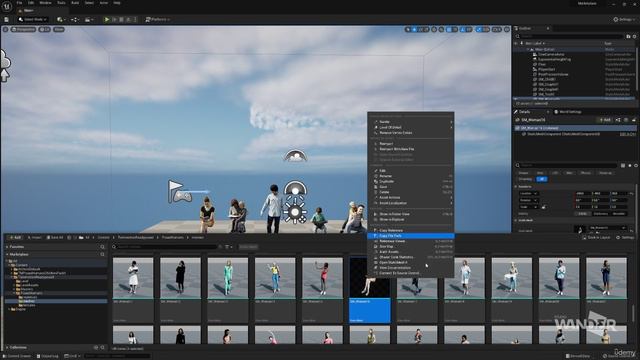
Task: Open the Platforms dropdown
Action: point(158,19)
